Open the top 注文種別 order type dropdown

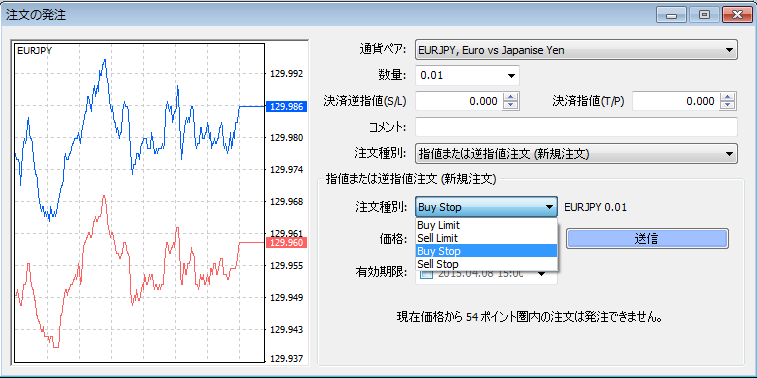click(x=576, y=154)
